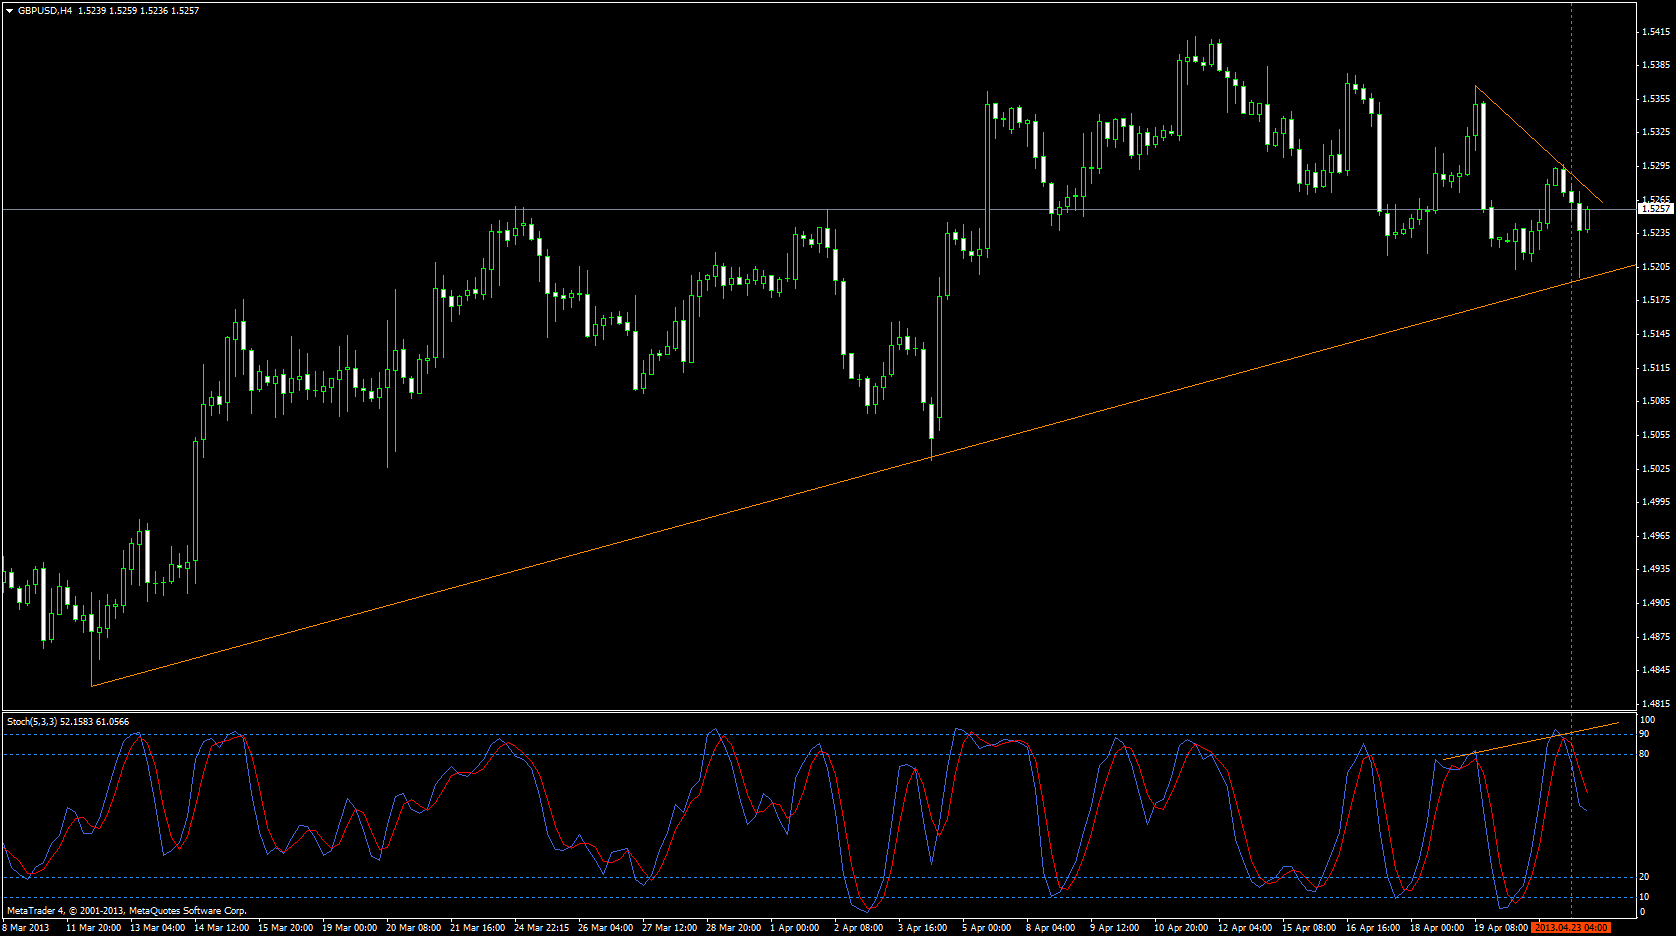
Task: Click the 20 Mar 08:00 date label
Action: pyautogui.click(x=413, y=928)
